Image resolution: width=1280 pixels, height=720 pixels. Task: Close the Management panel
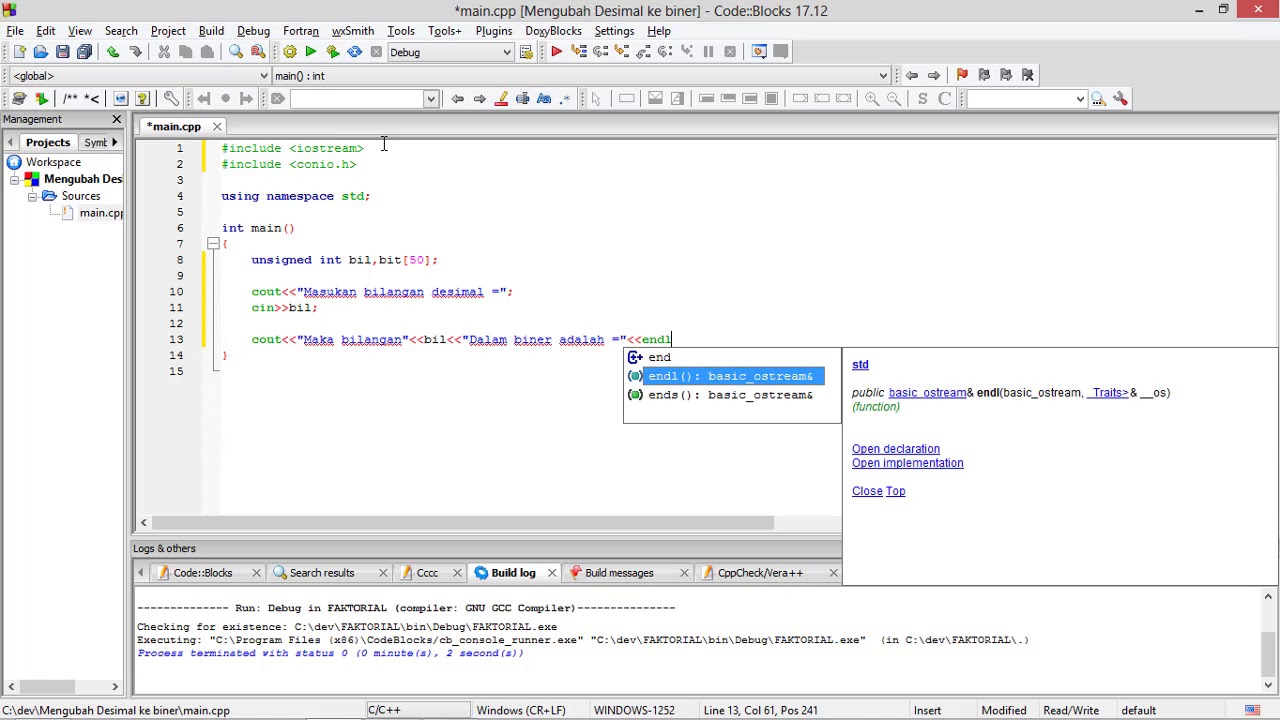[x=116, y=120]
